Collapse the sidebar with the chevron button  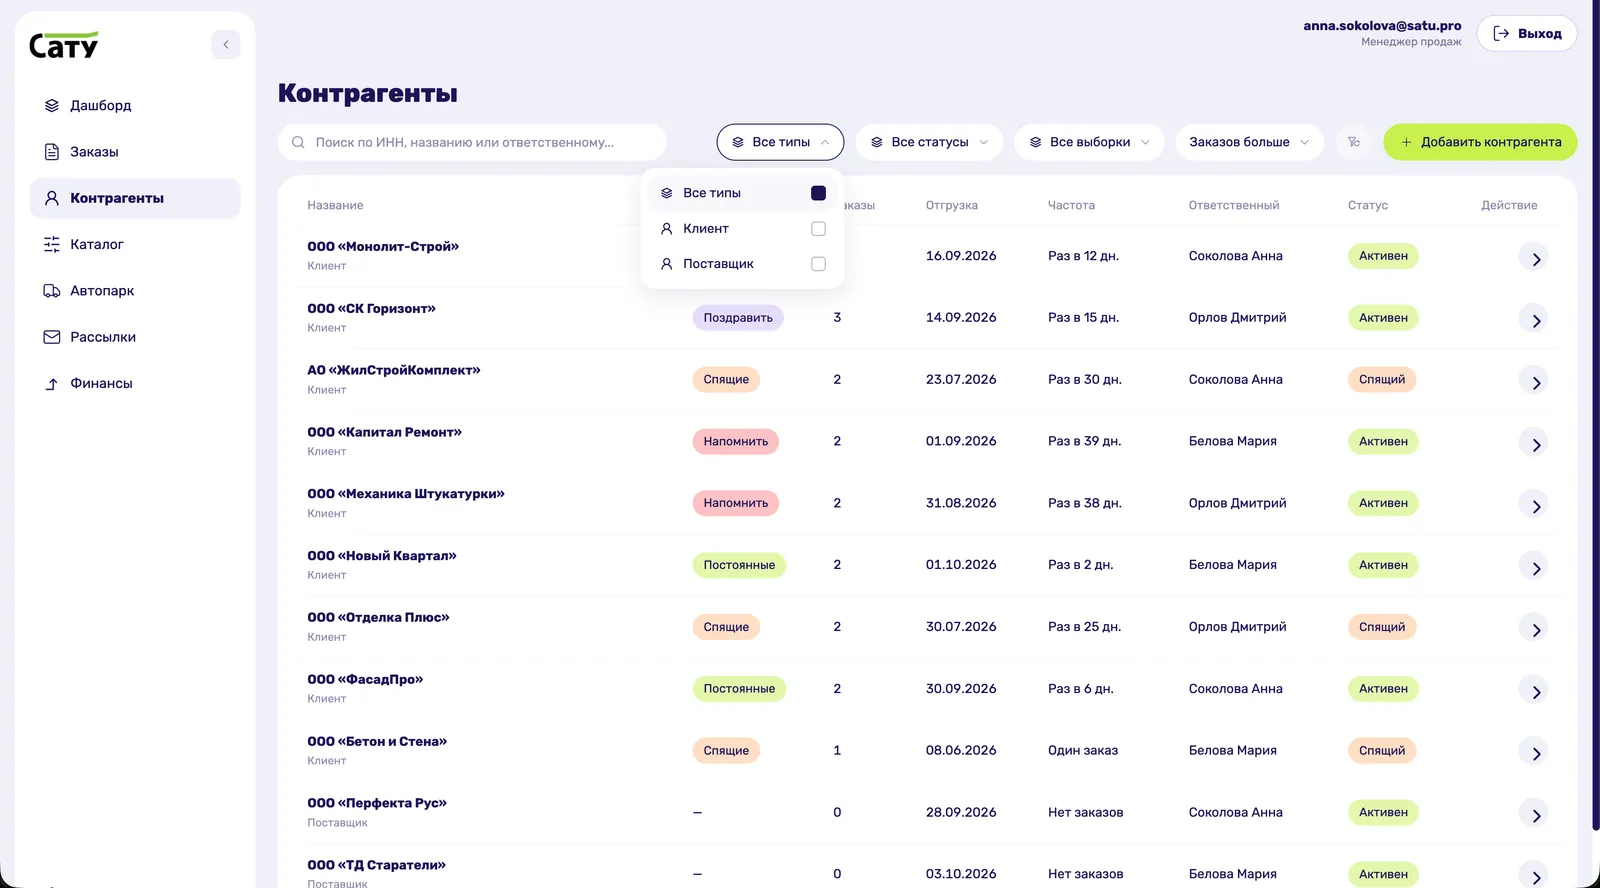226,45
